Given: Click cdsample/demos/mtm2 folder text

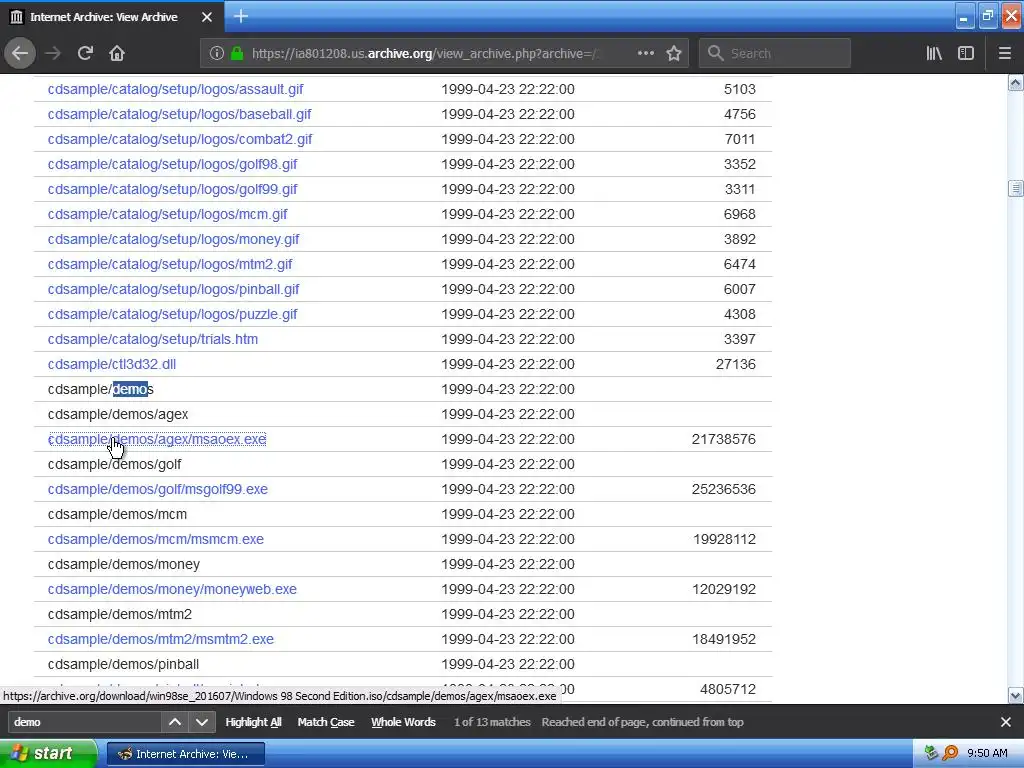Looking at the screenshot, I should [120, 614].
